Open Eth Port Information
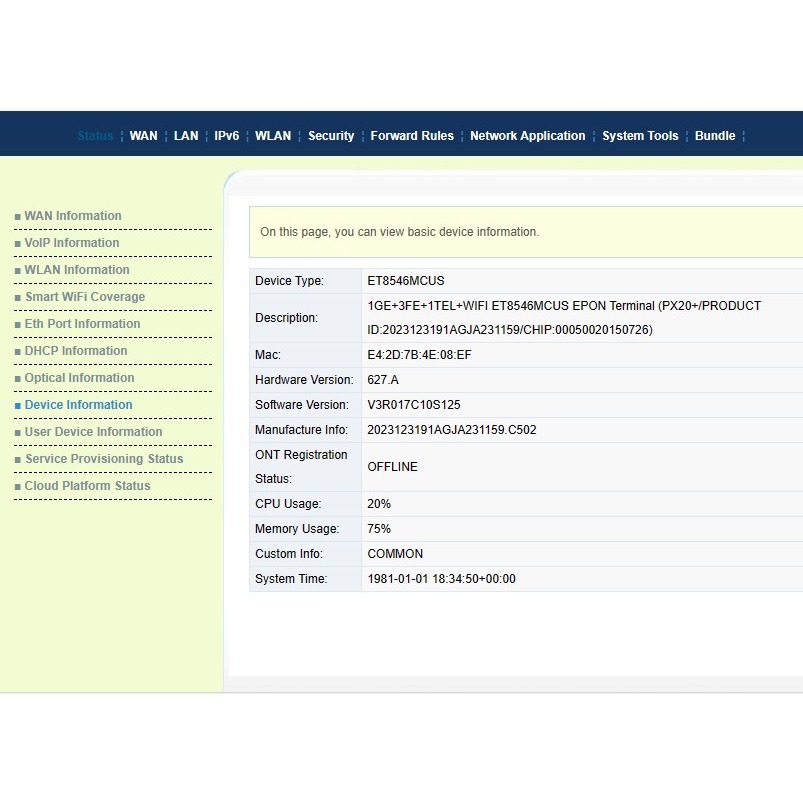This screenshot has height=803, width=803. [x=82, y=324]
